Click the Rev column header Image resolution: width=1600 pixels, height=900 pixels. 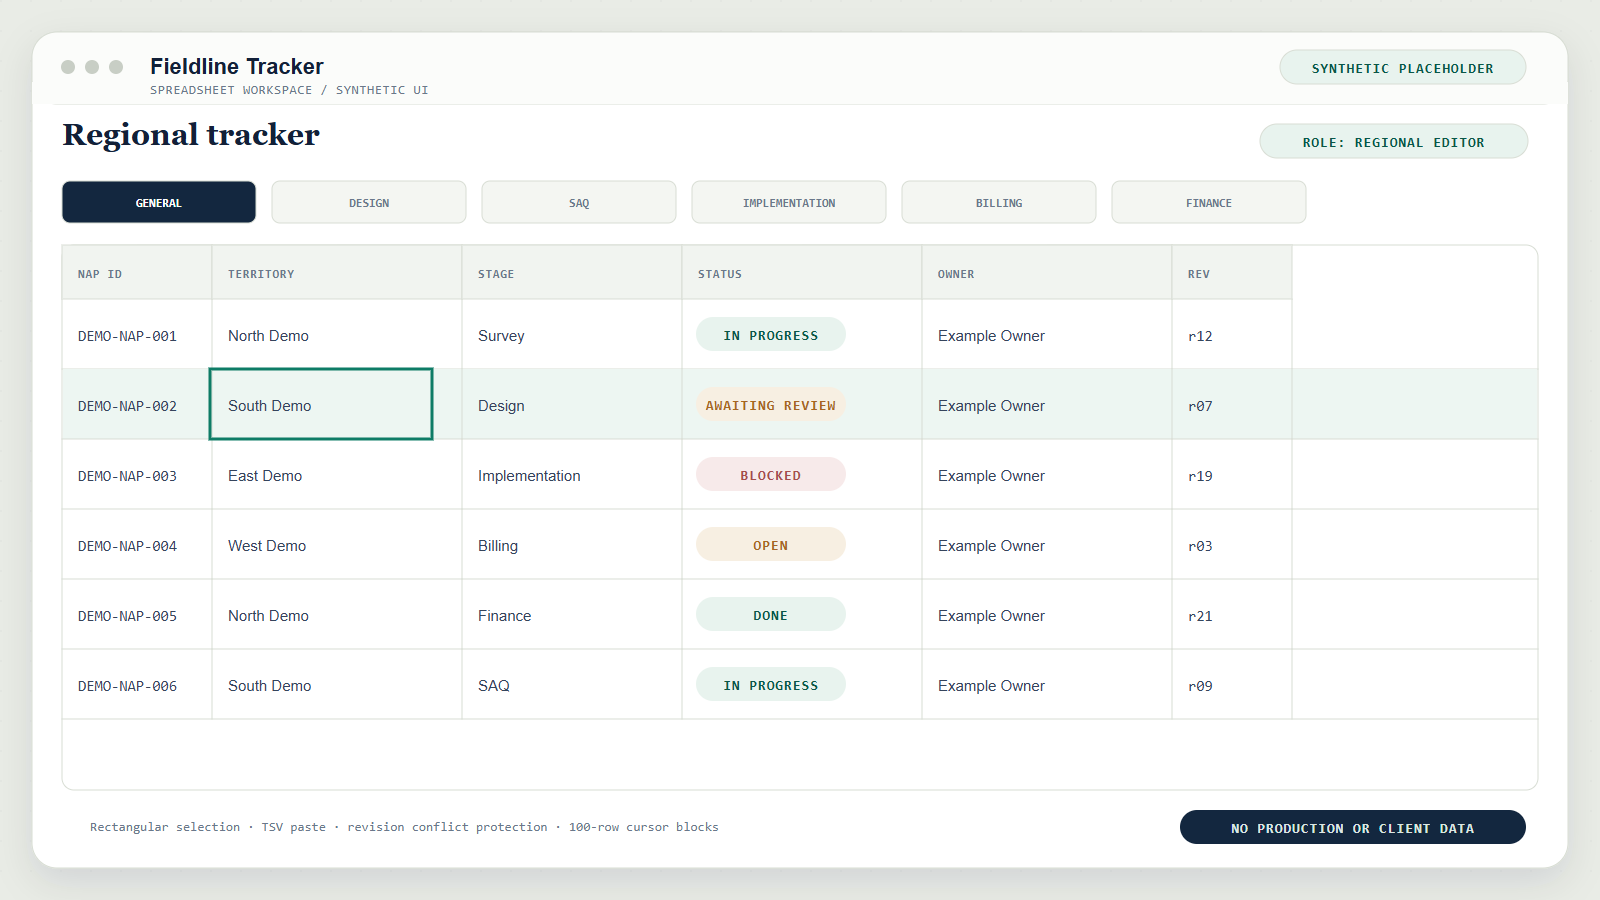(1232, 273)
